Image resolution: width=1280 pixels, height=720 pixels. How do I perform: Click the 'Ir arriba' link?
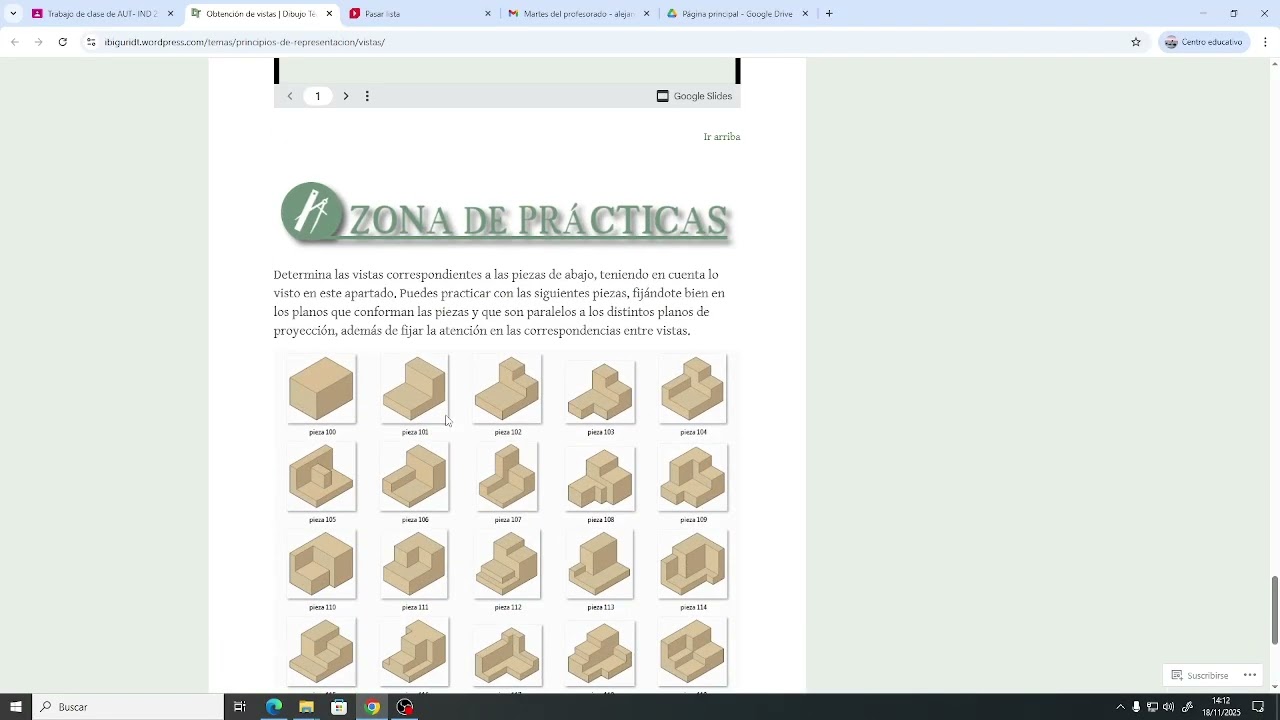click(x=722, y=137)
